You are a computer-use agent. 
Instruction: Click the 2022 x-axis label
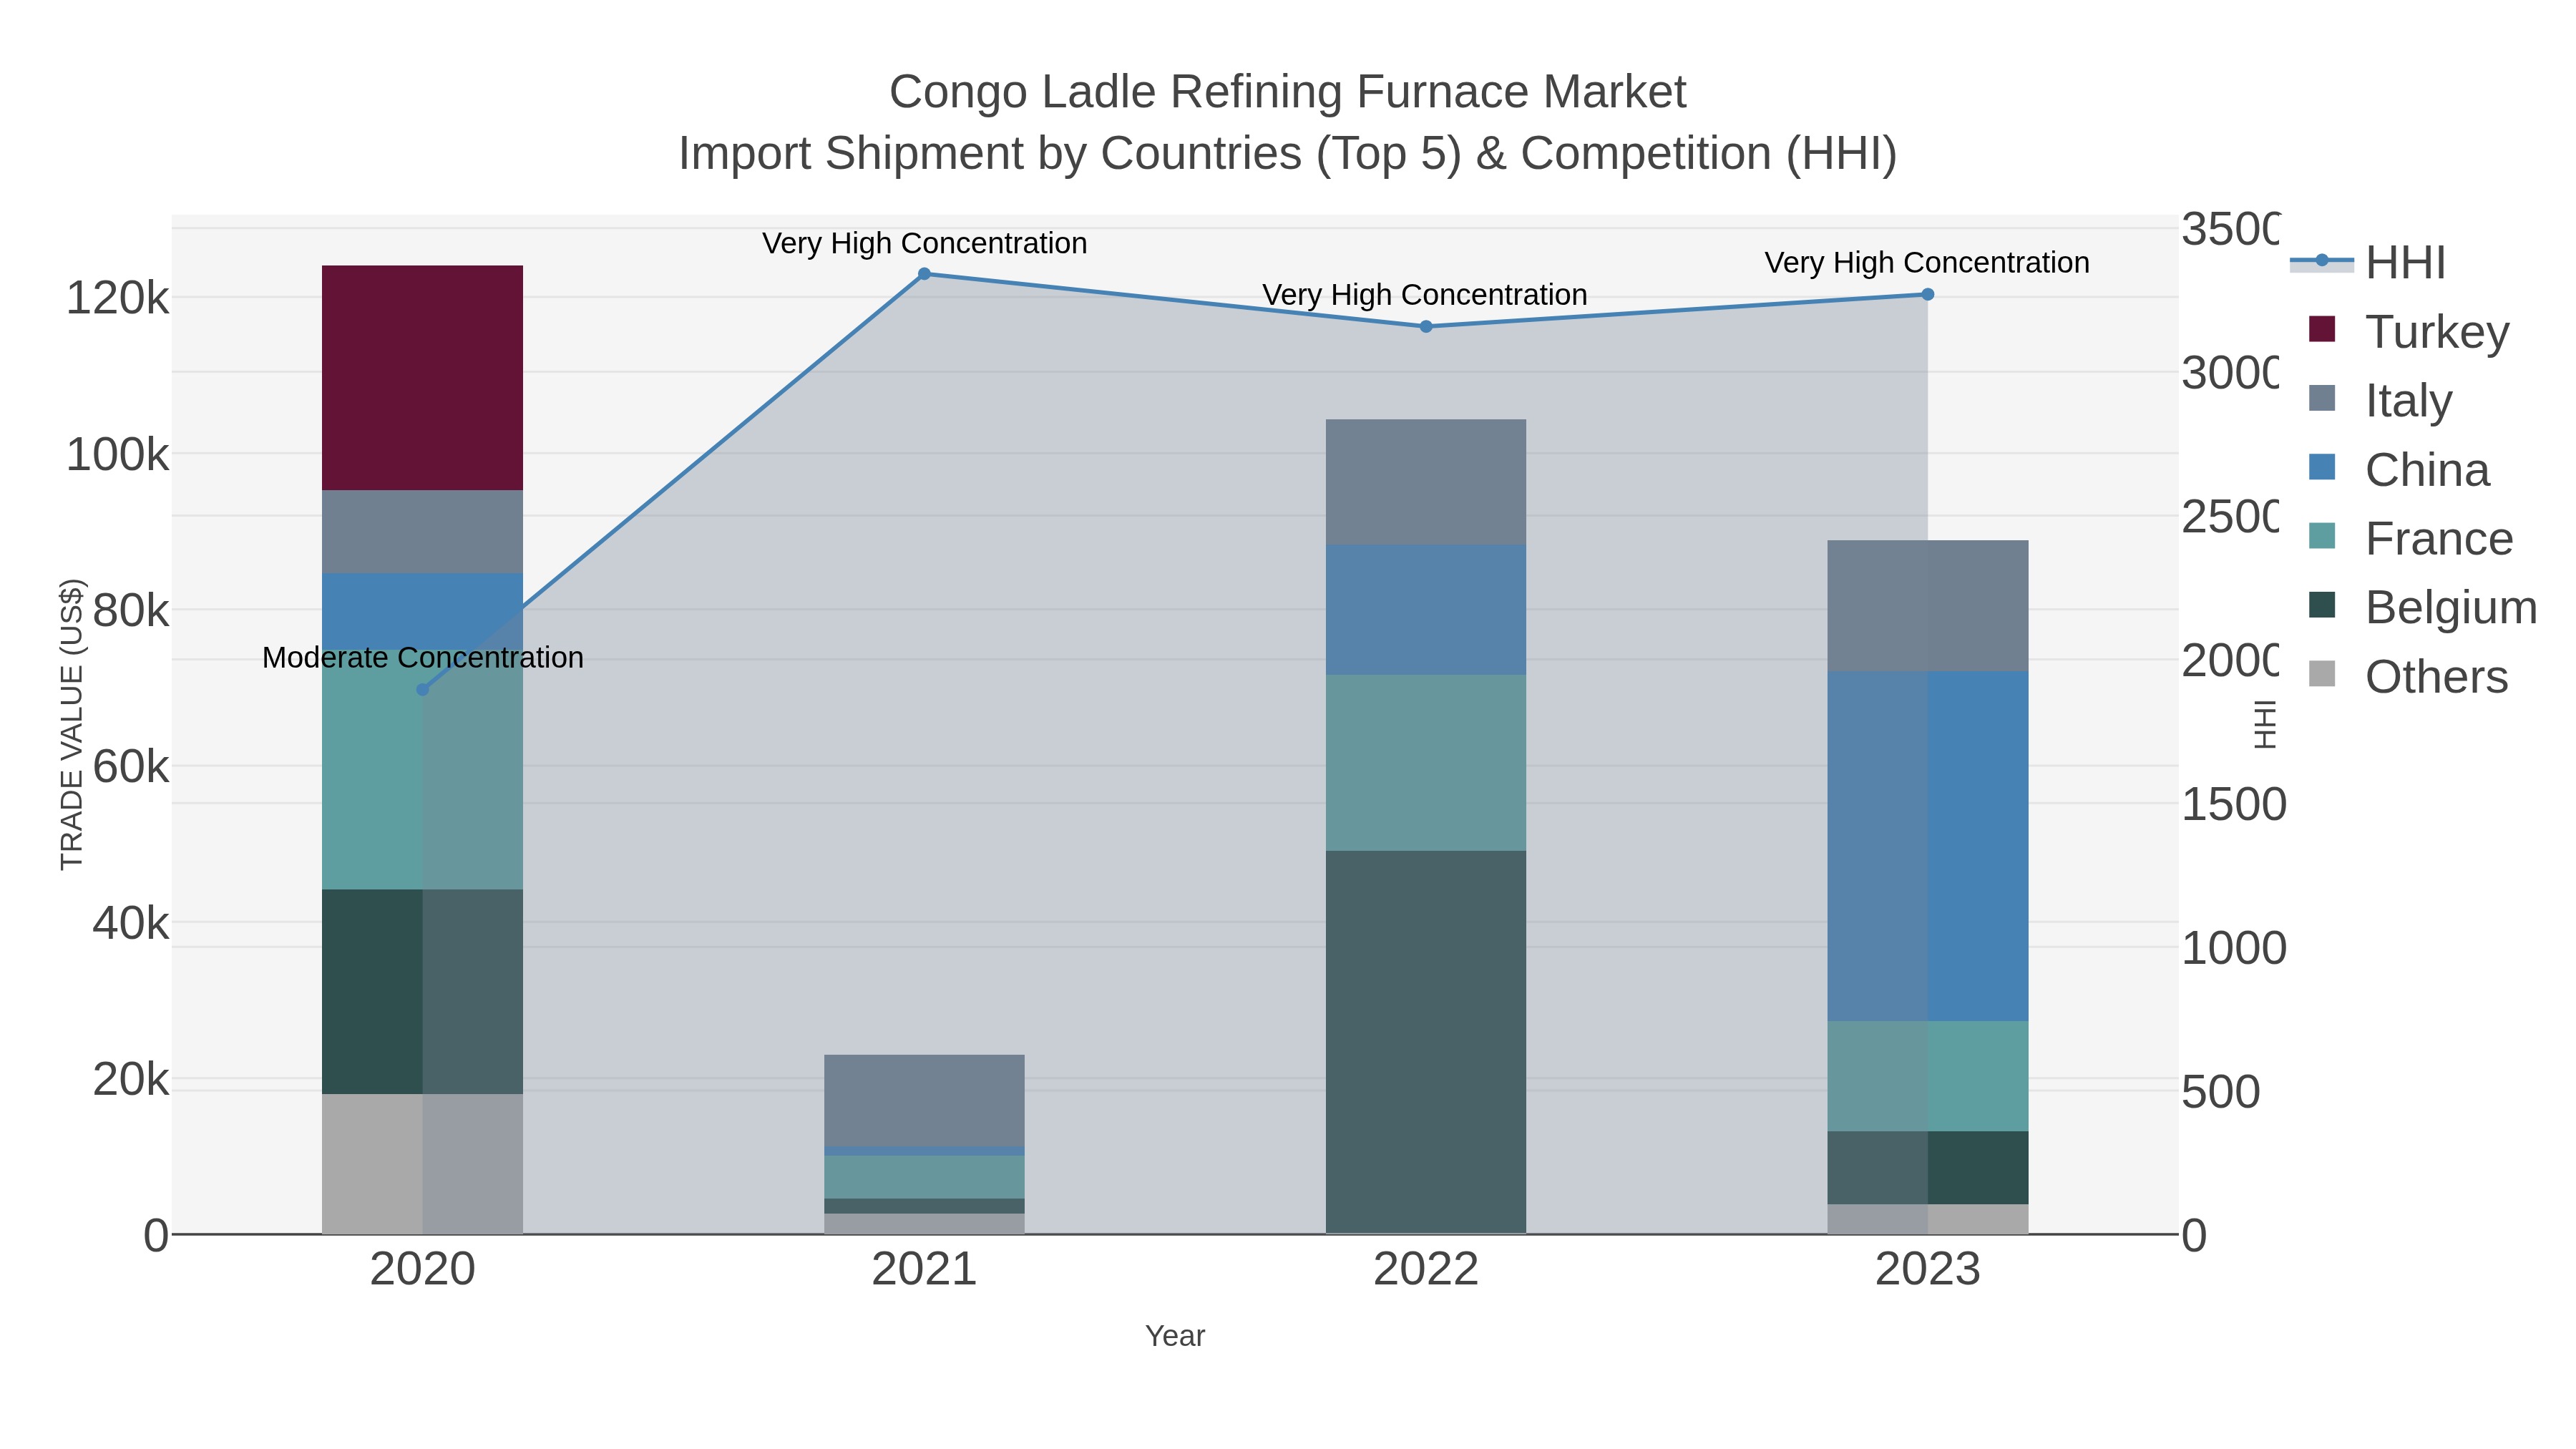(x=1426, y=1270)
